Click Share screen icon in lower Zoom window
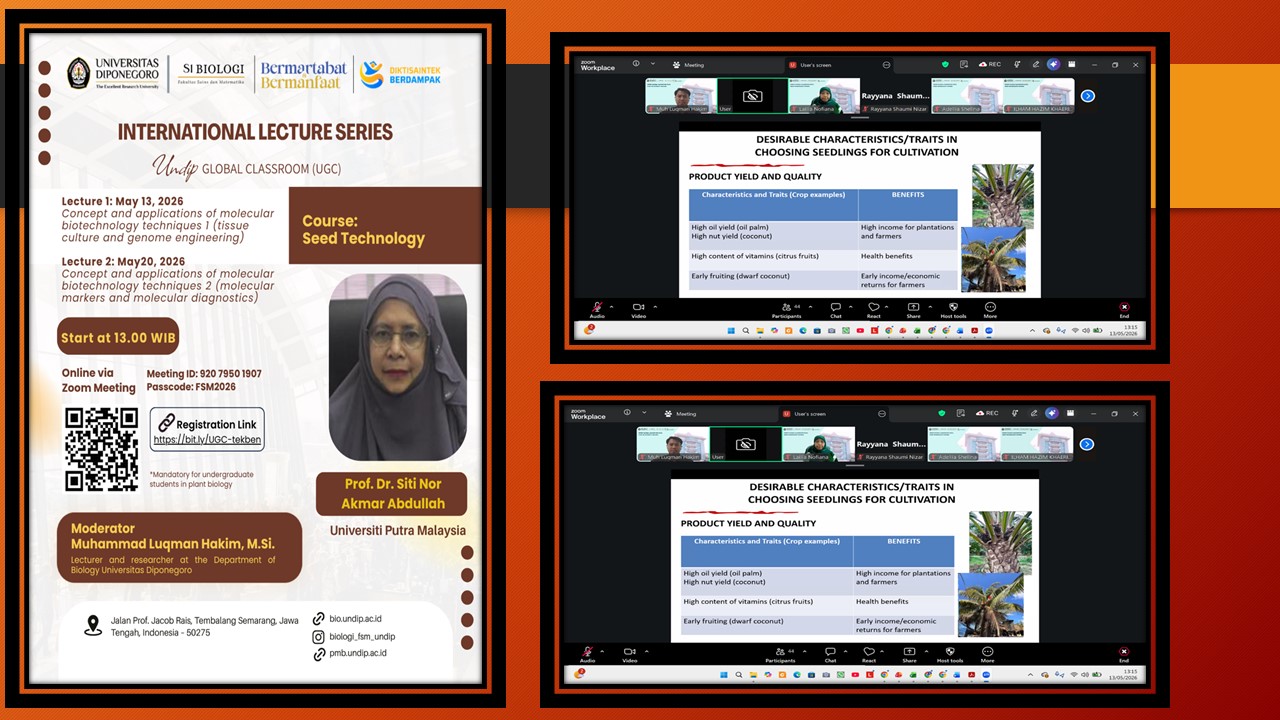1280x720 pixels. (x=909, y=652)
